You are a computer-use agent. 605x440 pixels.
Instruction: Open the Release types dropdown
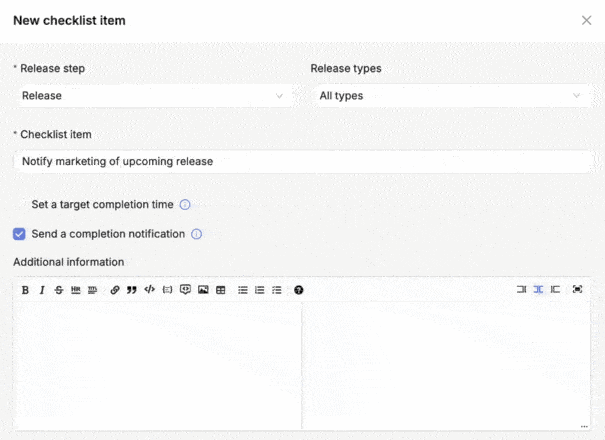click(x=451, y=96)
